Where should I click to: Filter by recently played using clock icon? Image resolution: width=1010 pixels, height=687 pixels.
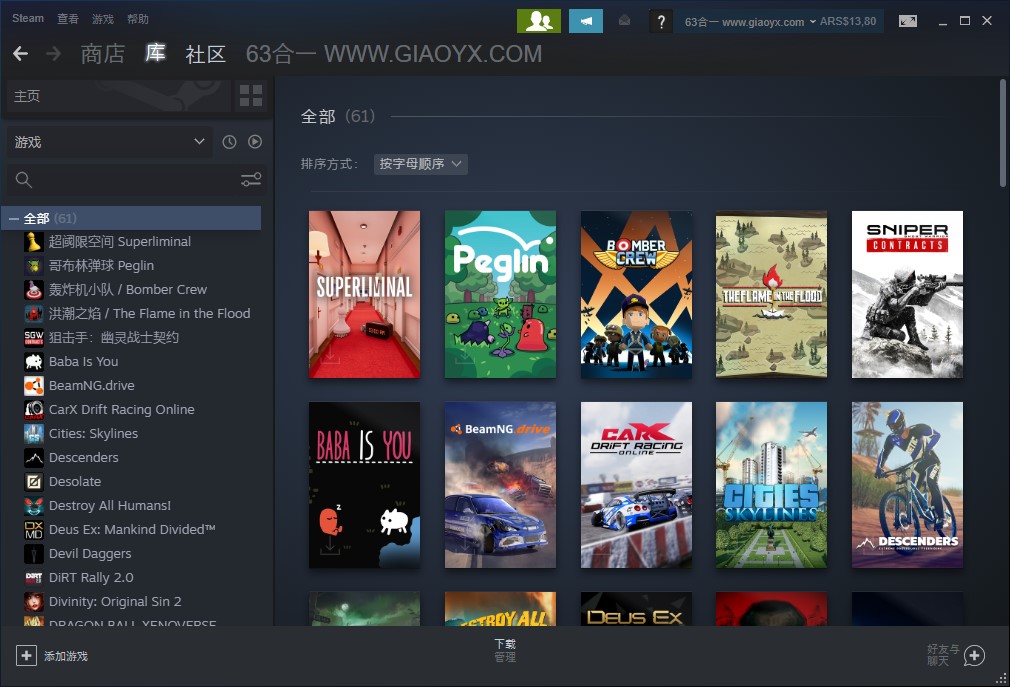pyautogui.click(x=228, y=141)
